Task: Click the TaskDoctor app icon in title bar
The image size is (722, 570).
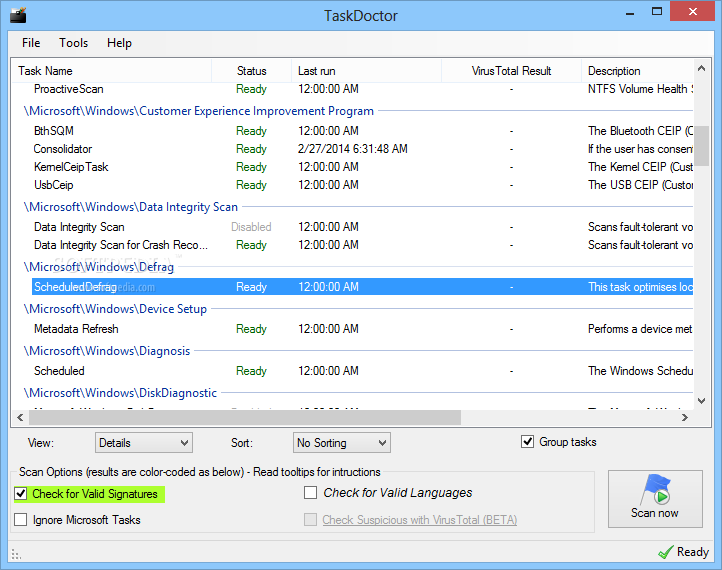Action: (x=18, y=15)
